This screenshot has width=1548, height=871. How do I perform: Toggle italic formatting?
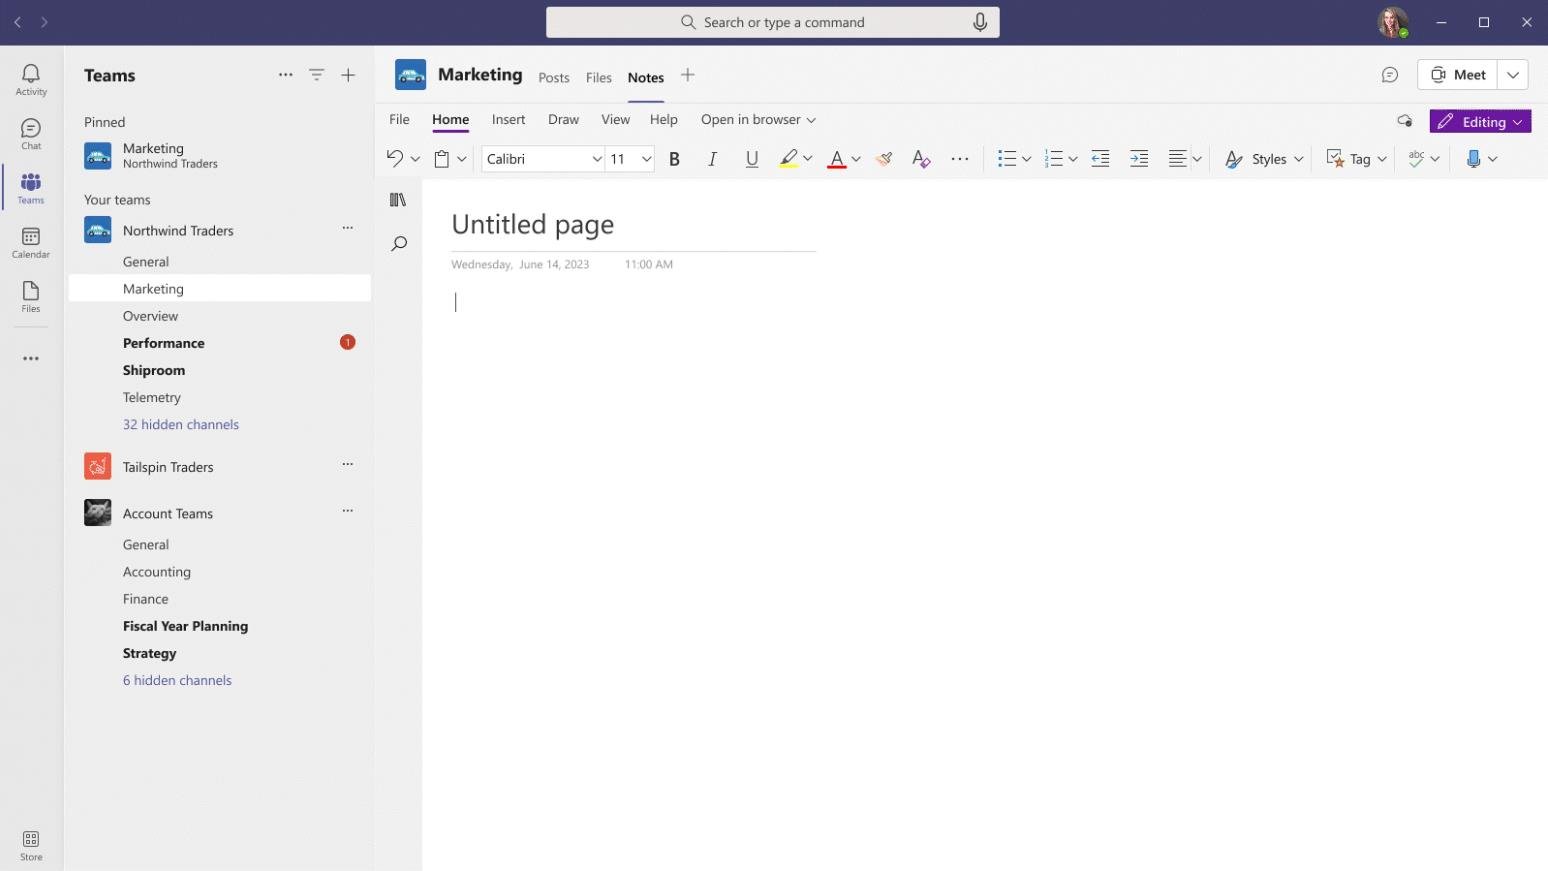[712, 158]
